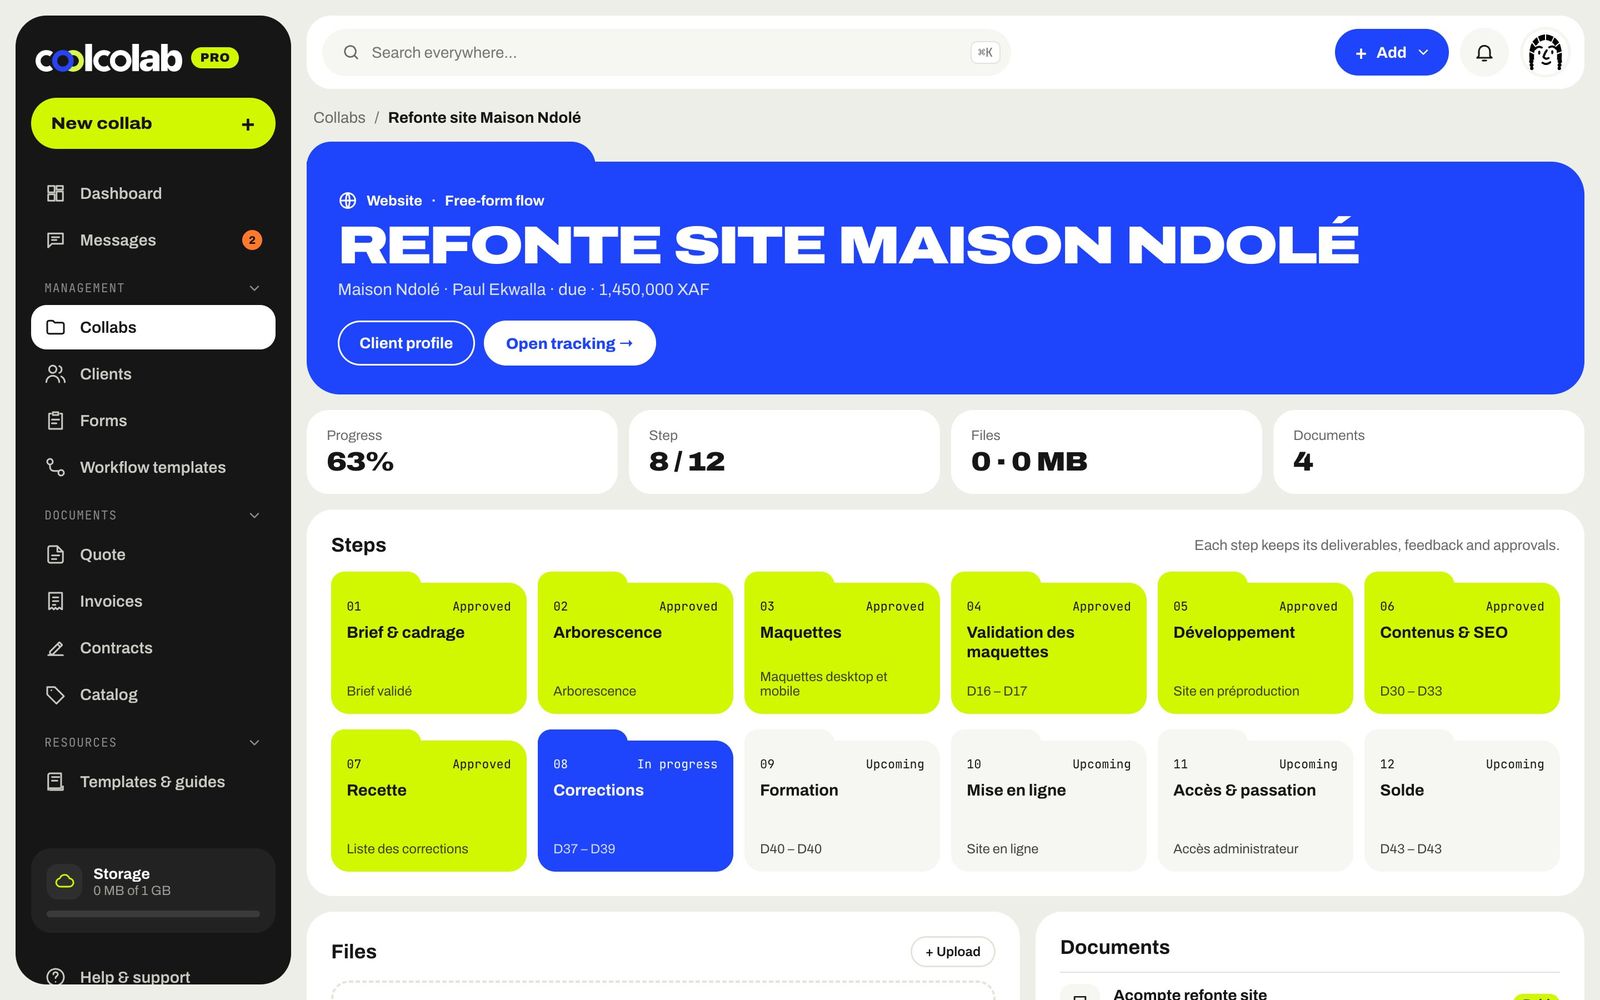The image size is (1600, 1000).
Task: Go to Workflow templates
Action: (x=153, y=467)
